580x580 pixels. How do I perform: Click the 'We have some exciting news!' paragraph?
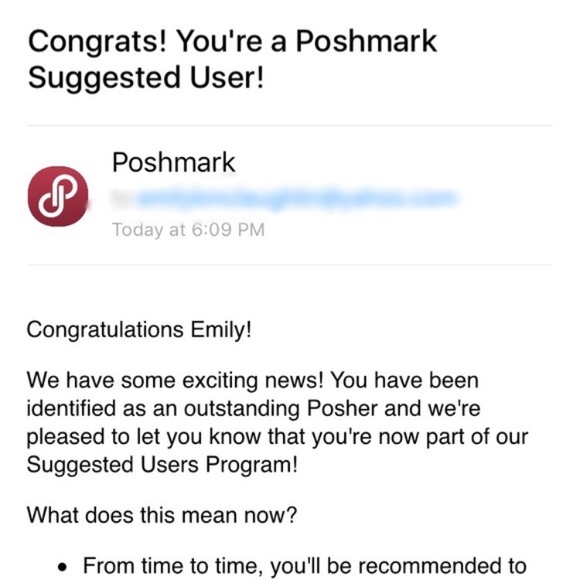[x=277, y=422]
